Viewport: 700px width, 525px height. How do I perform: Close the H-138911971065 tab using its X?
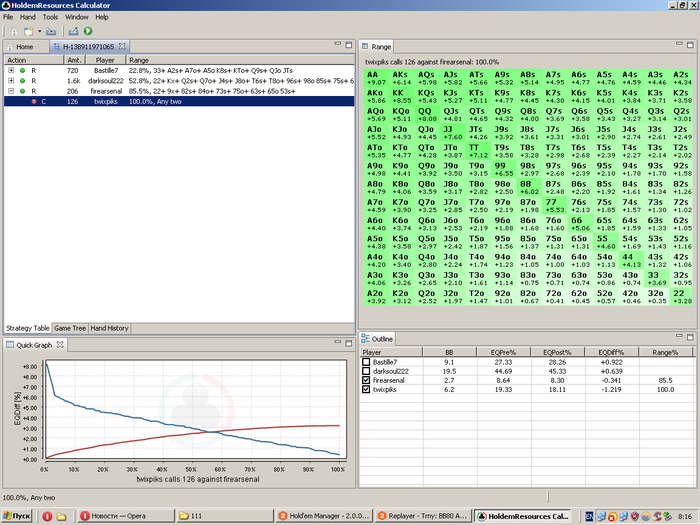122,47
